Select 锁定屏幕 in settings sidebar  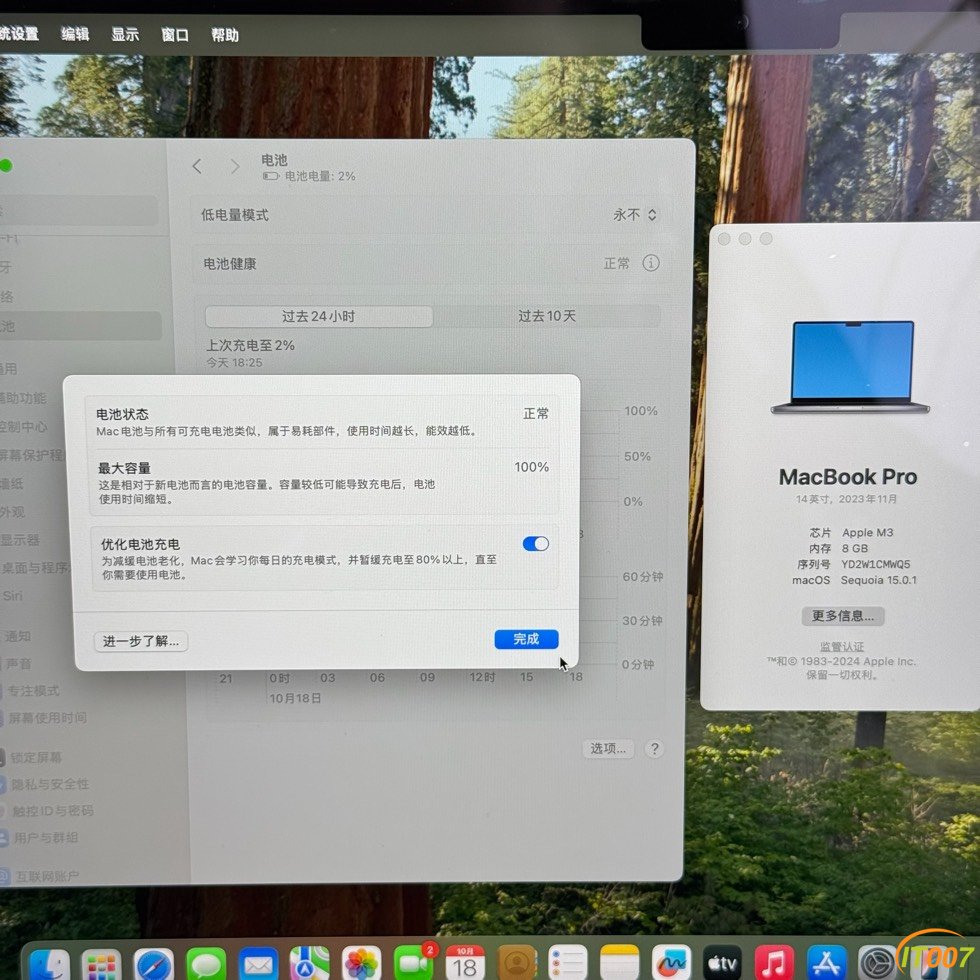[36, 758]
